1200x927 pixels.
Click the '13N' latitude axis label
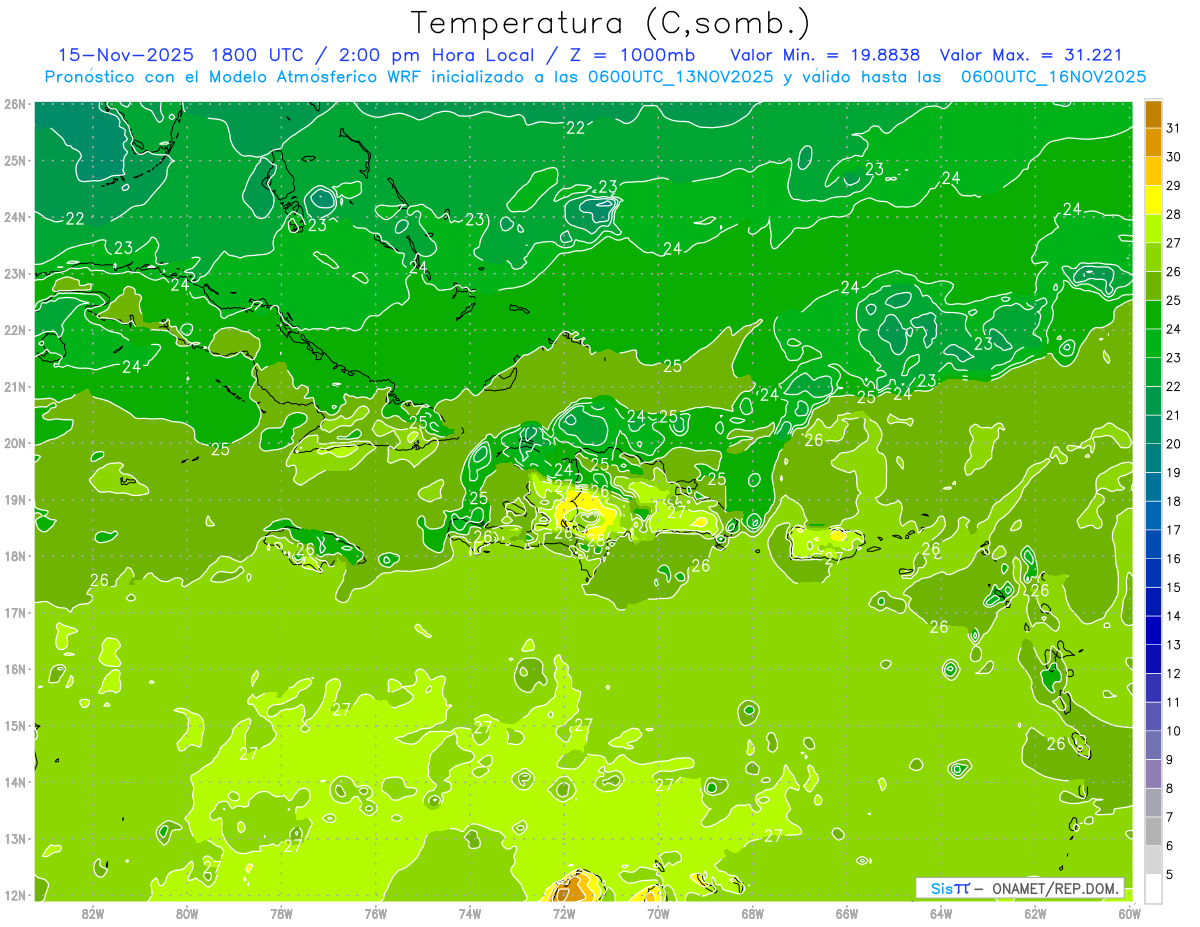pos(15,838)
